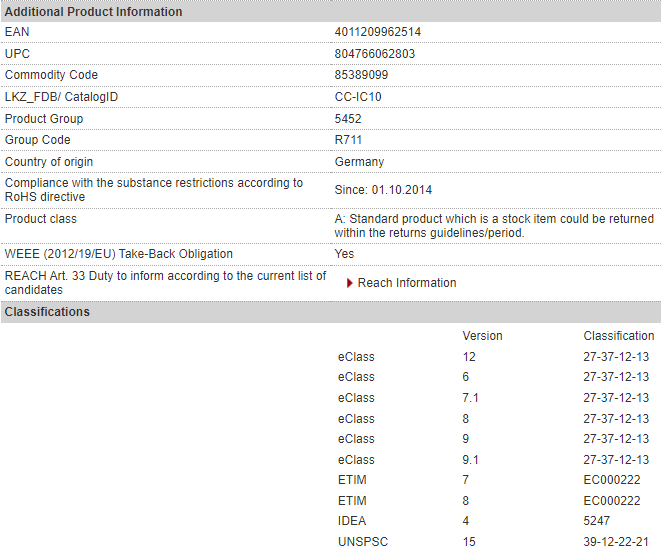
Task: Select the UNSPSC classification 39-12-22-21
Action: point(616,542)
